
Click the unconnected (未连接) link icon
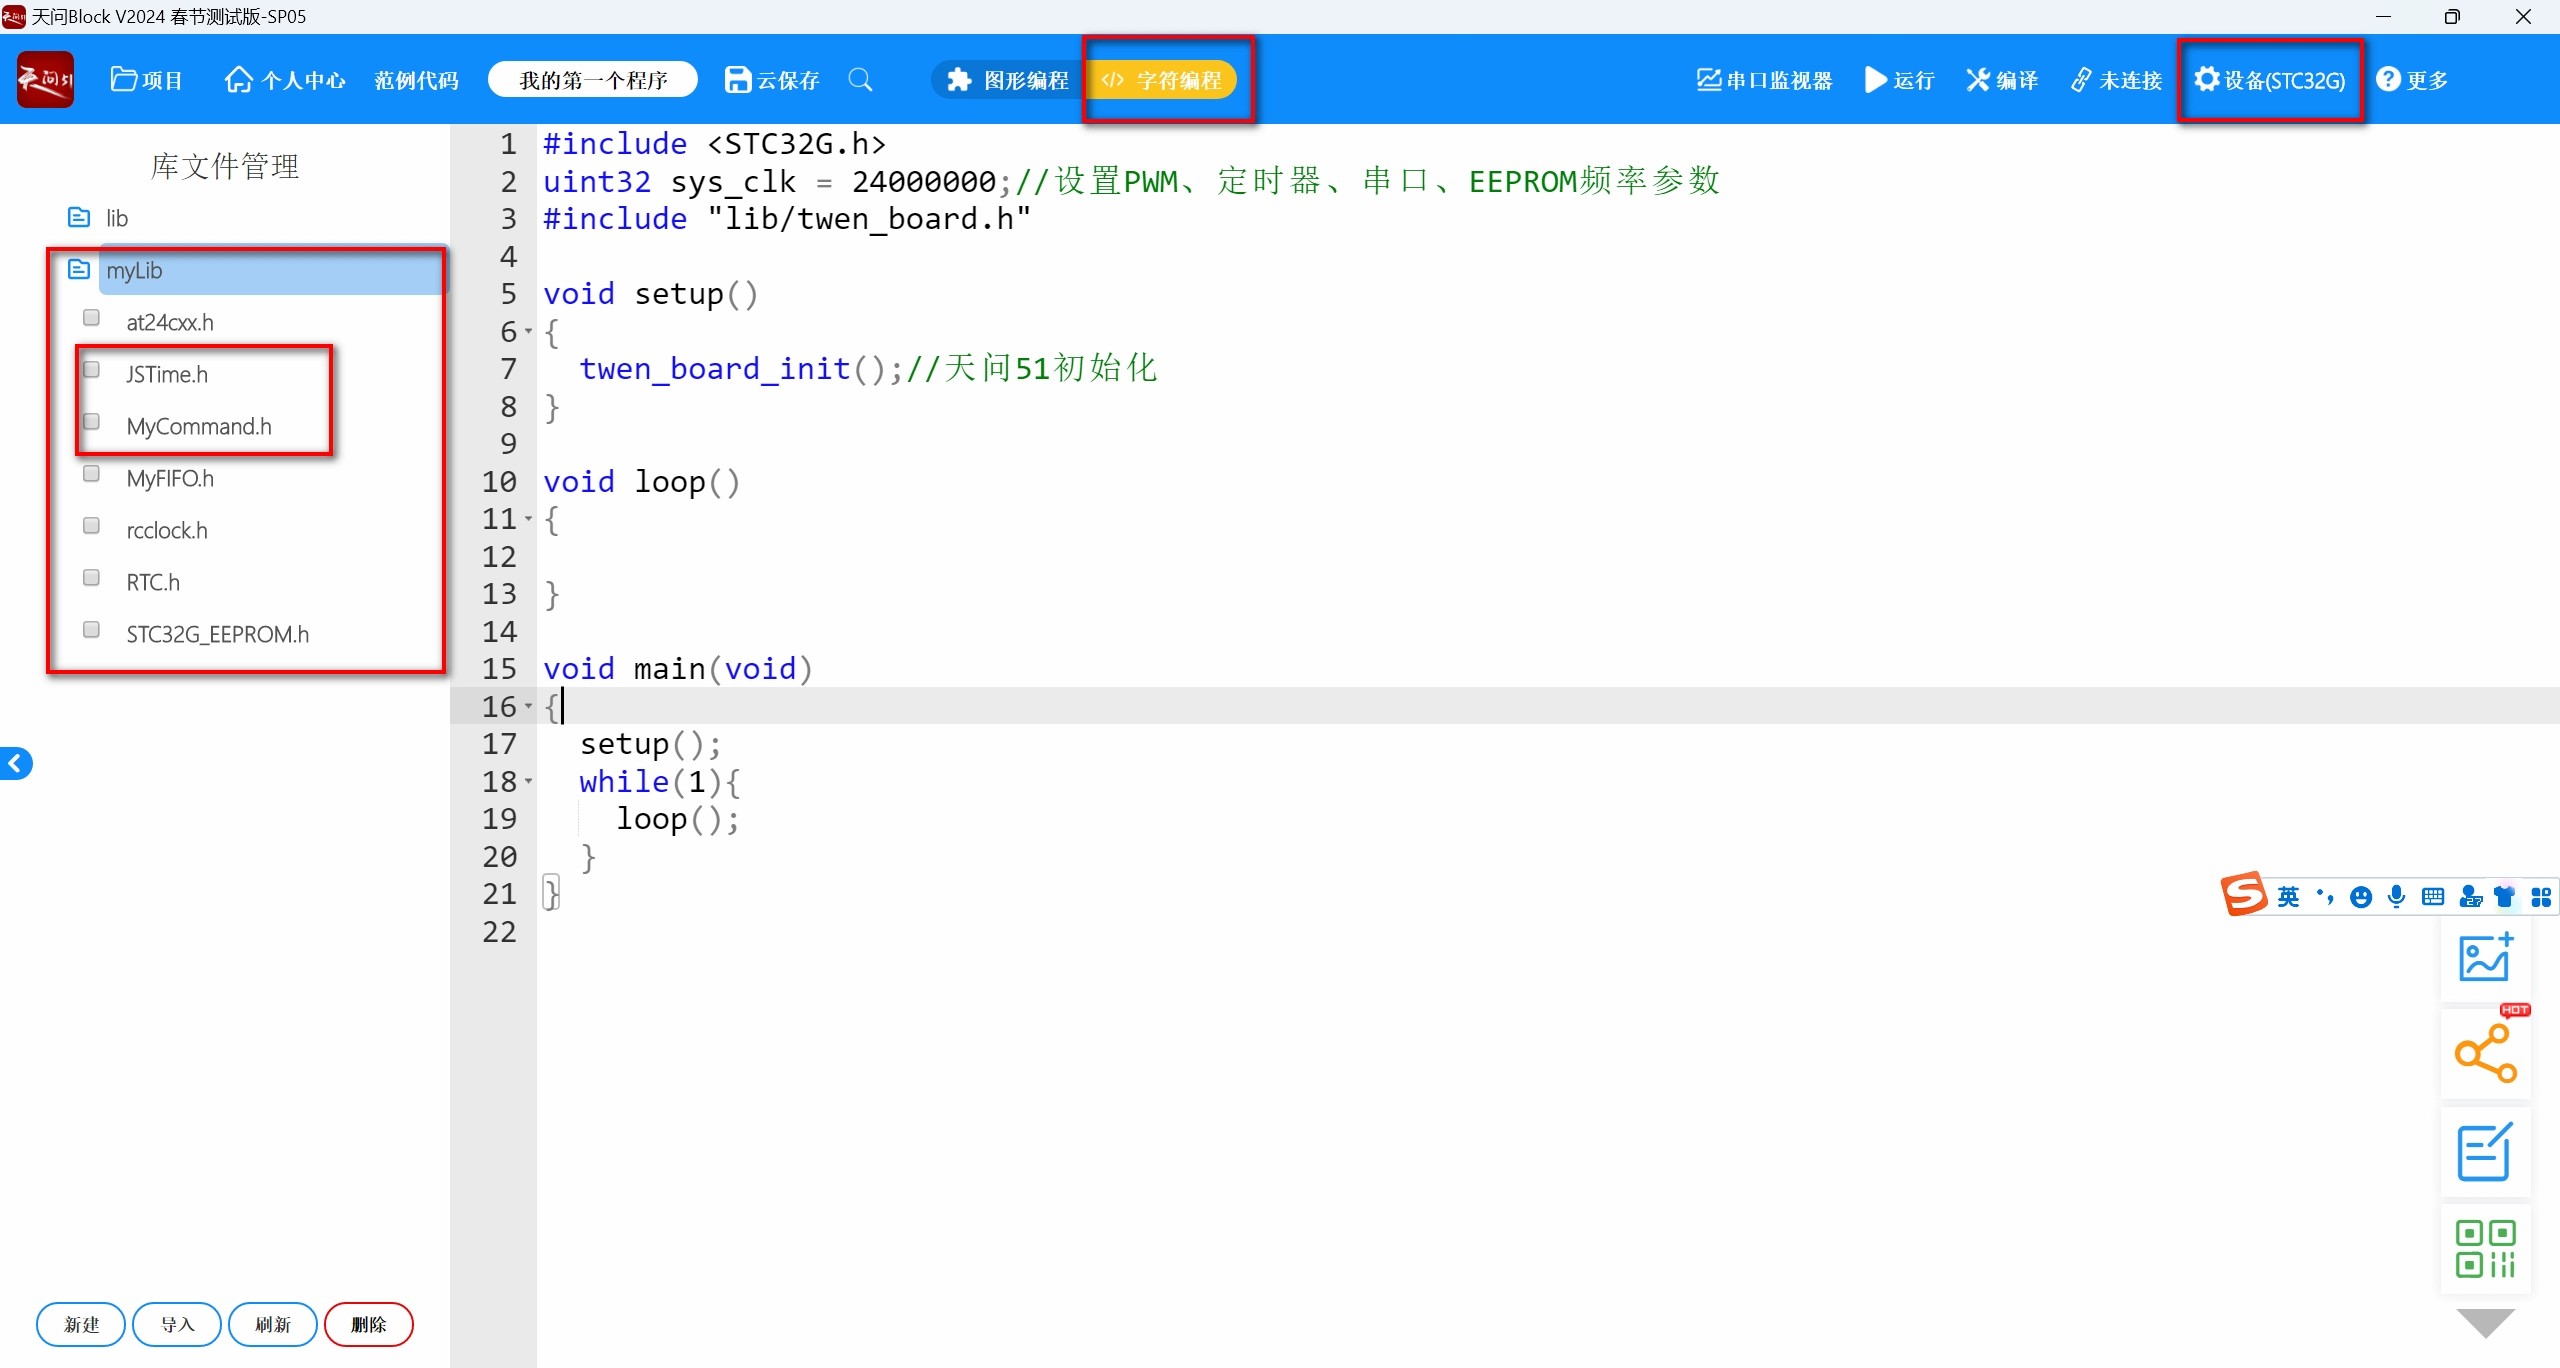2082,80
